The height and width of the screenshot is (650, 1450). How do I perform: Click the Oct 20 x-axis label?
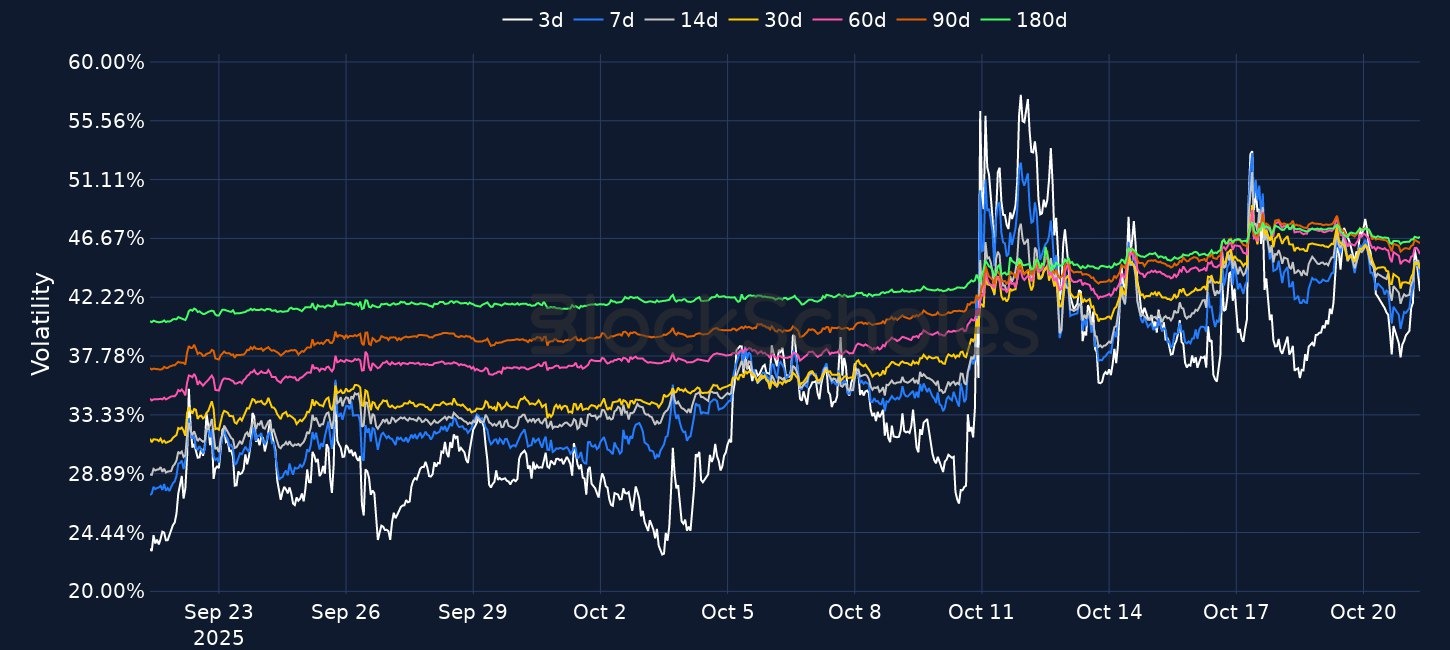(x=1363, y=613)
